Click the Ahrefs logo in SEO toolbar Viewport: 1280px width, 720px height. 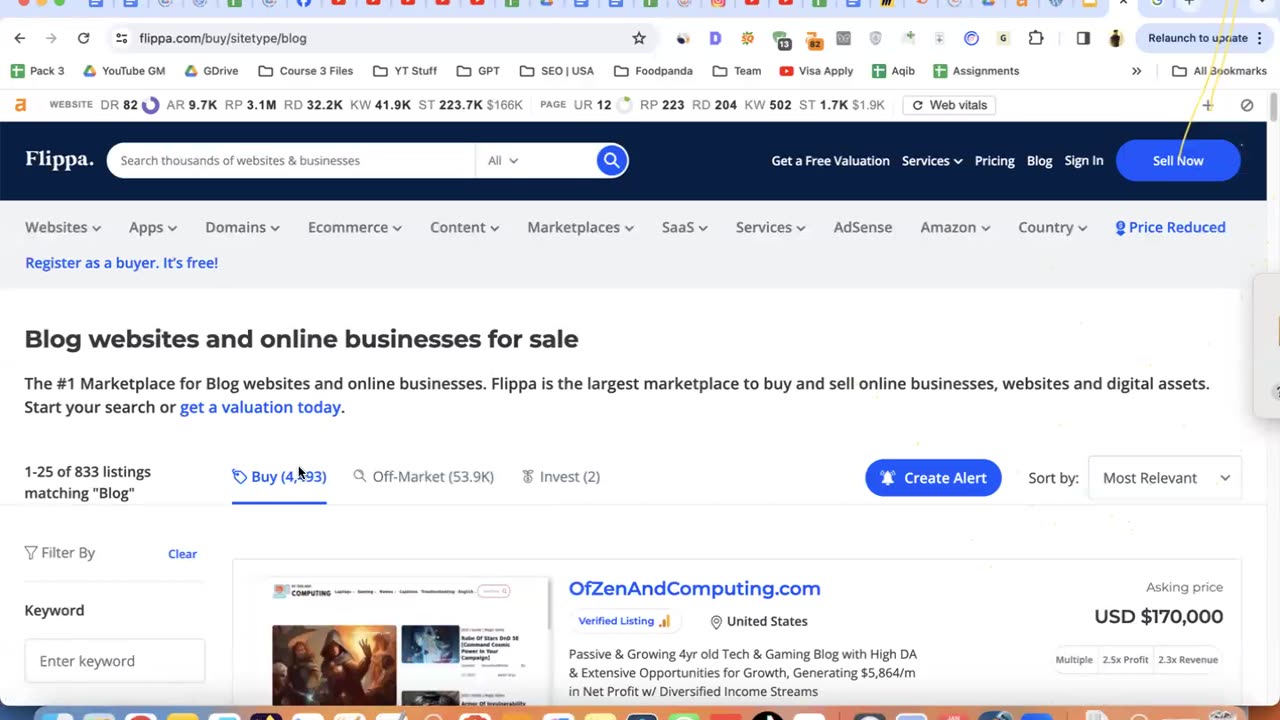tap(21, 105)
